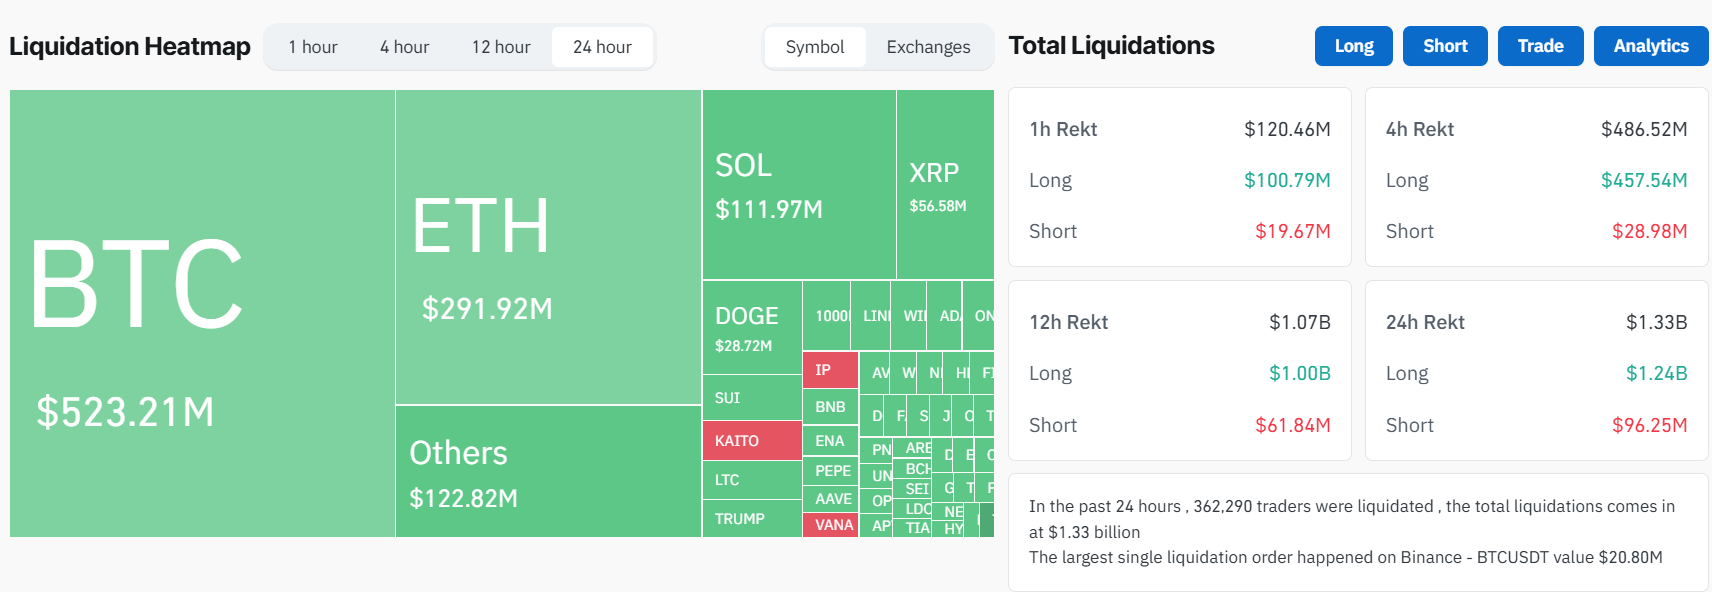1712x592 pixels.
Task: Click the BTC tile in heatmap
Action: [x=202, y=313]
